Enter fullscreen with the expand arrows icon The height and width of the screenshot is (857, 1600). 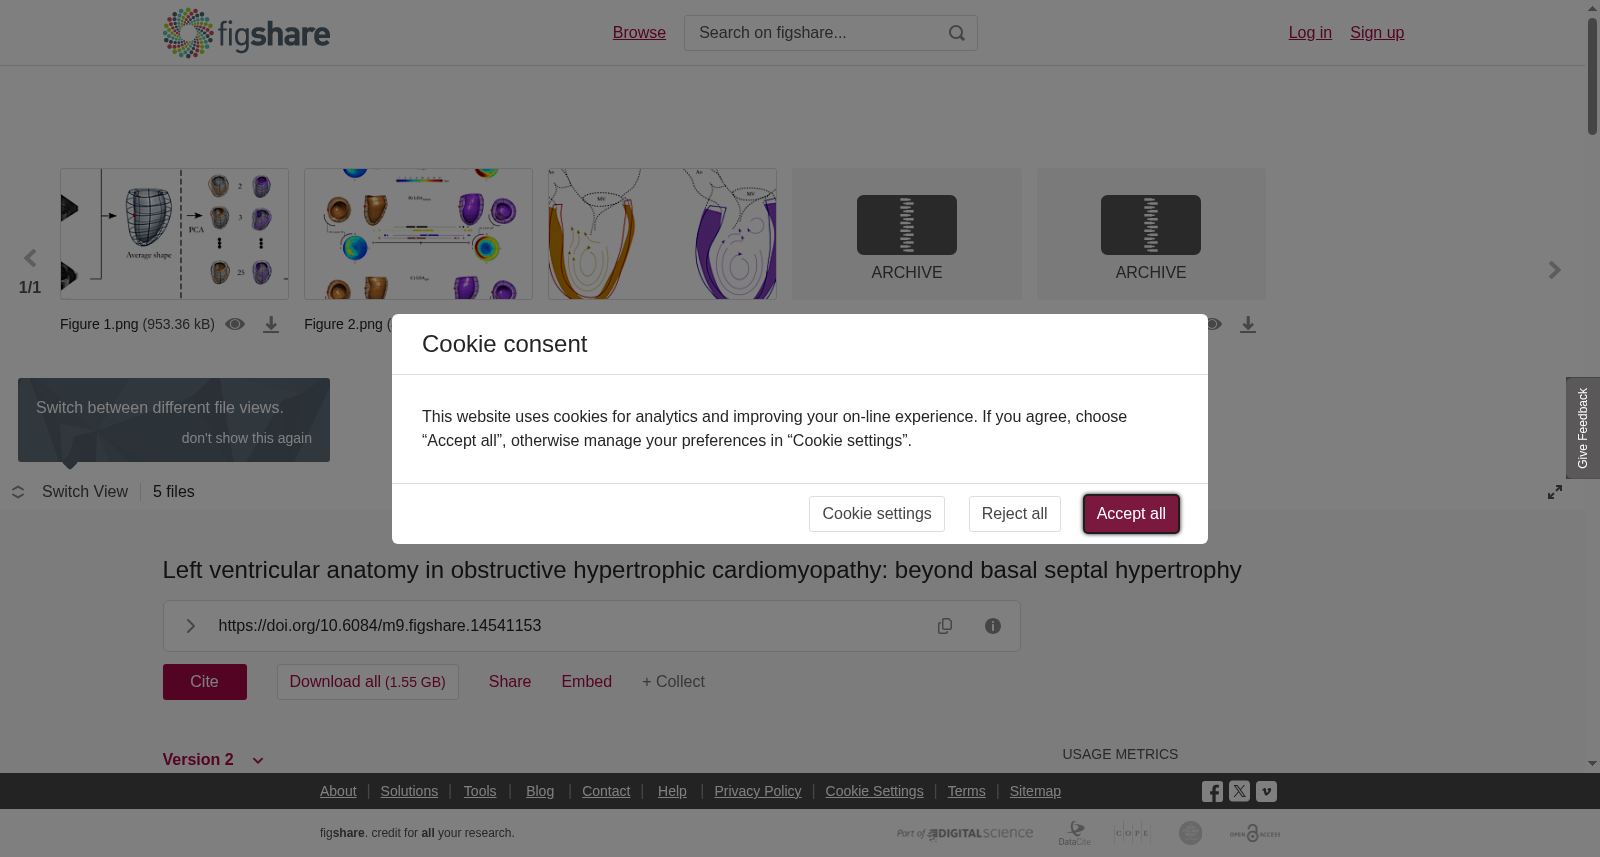1555,492
